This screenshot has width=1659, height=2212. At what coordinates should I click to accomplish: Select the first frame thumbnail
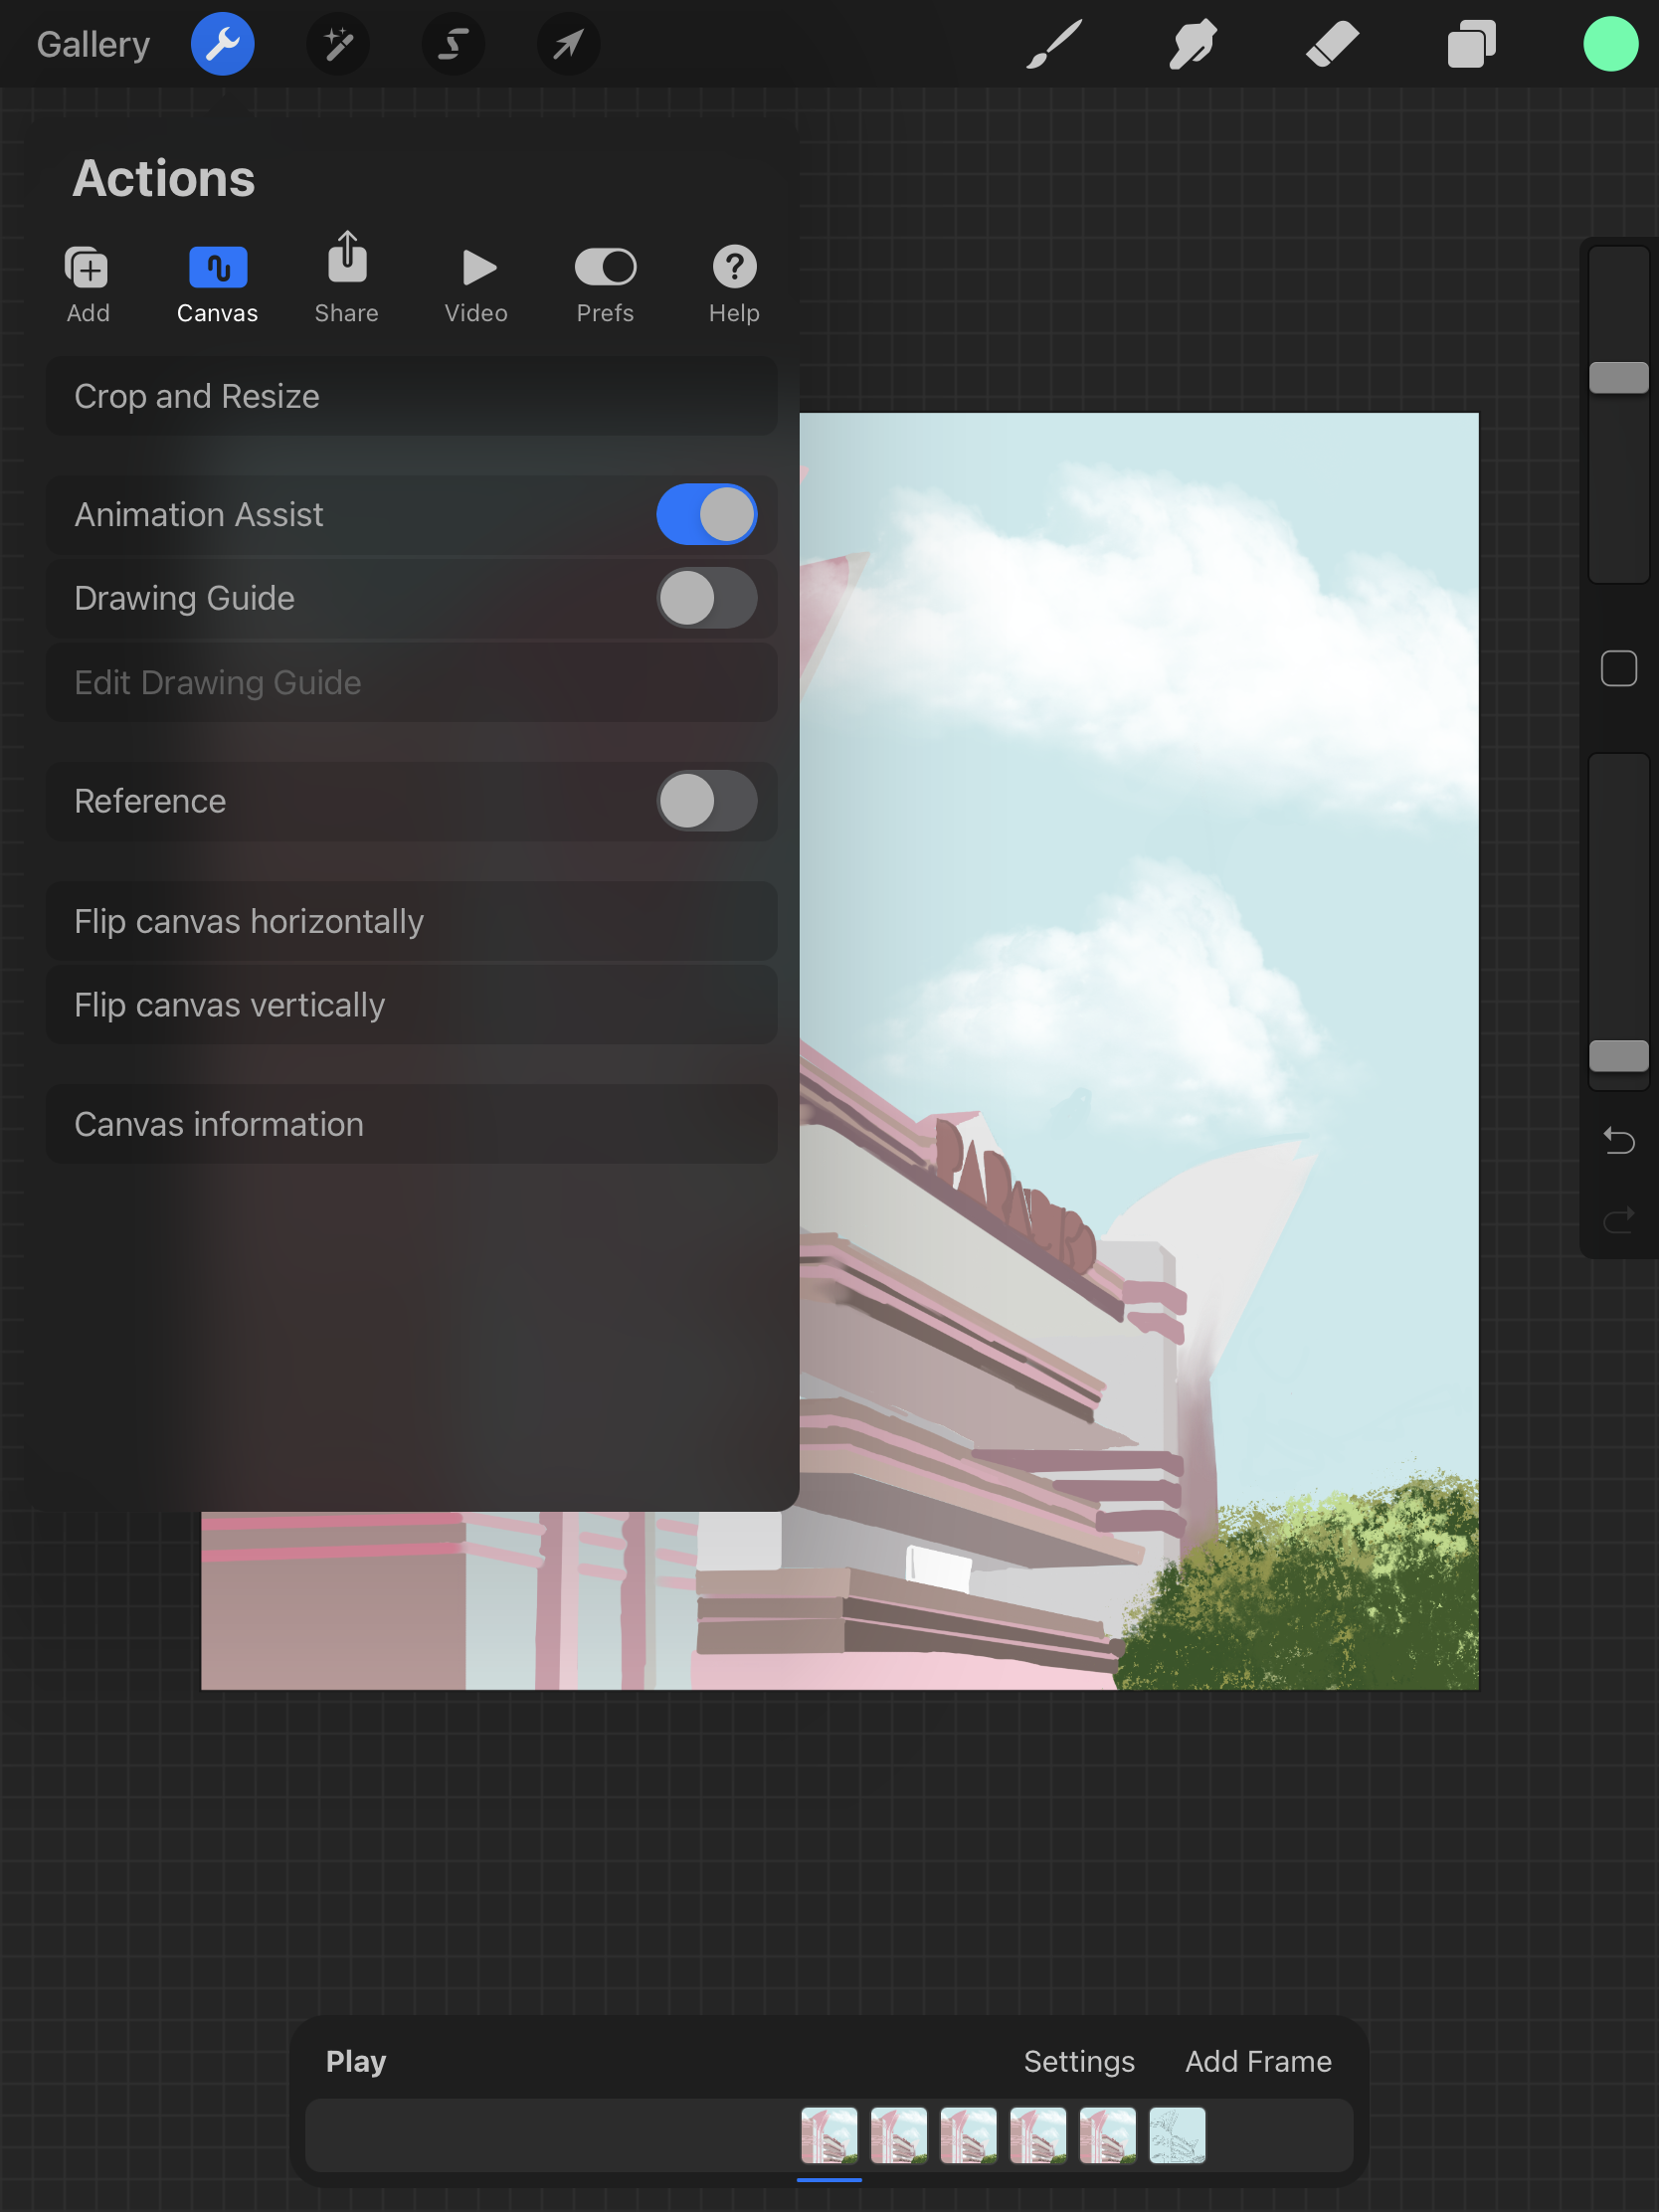pyautogui.click(x=829, y=2135)
